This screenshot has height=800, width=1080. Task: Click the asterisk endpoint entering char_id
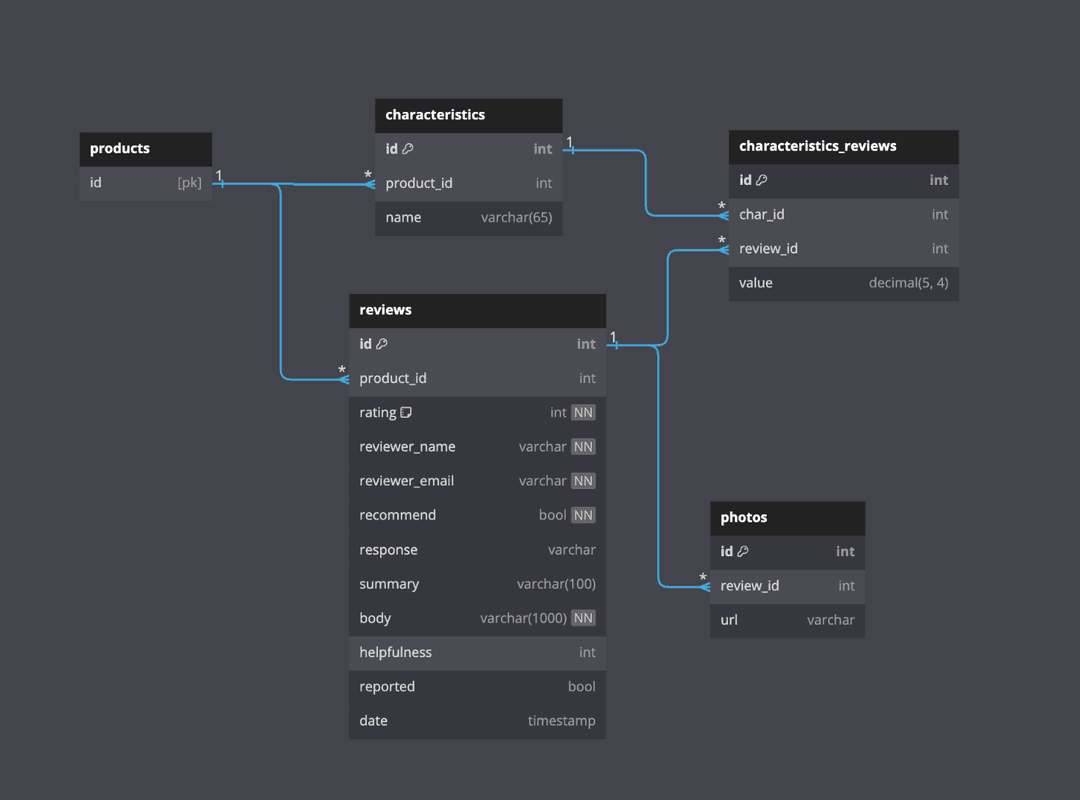point(721,206)
